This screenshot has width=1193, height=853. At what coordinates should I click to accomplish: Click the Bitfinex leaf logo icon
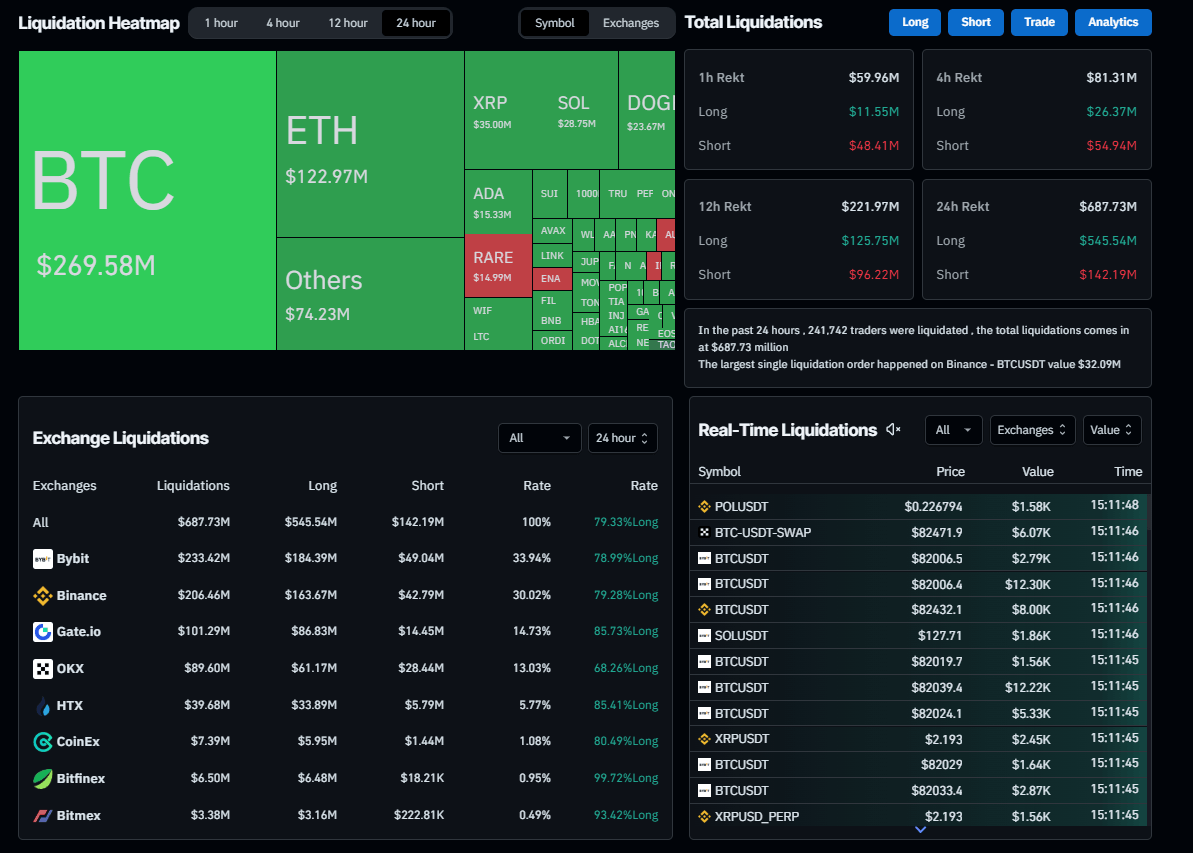(43, 778)
